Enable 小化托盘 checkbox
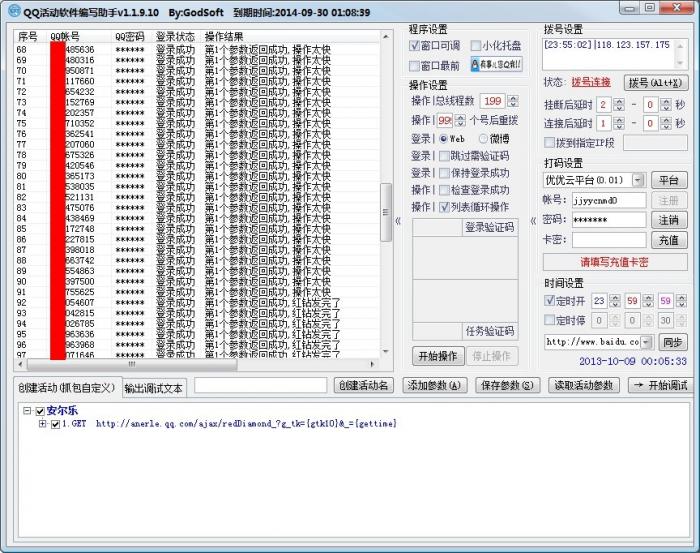 475,46
